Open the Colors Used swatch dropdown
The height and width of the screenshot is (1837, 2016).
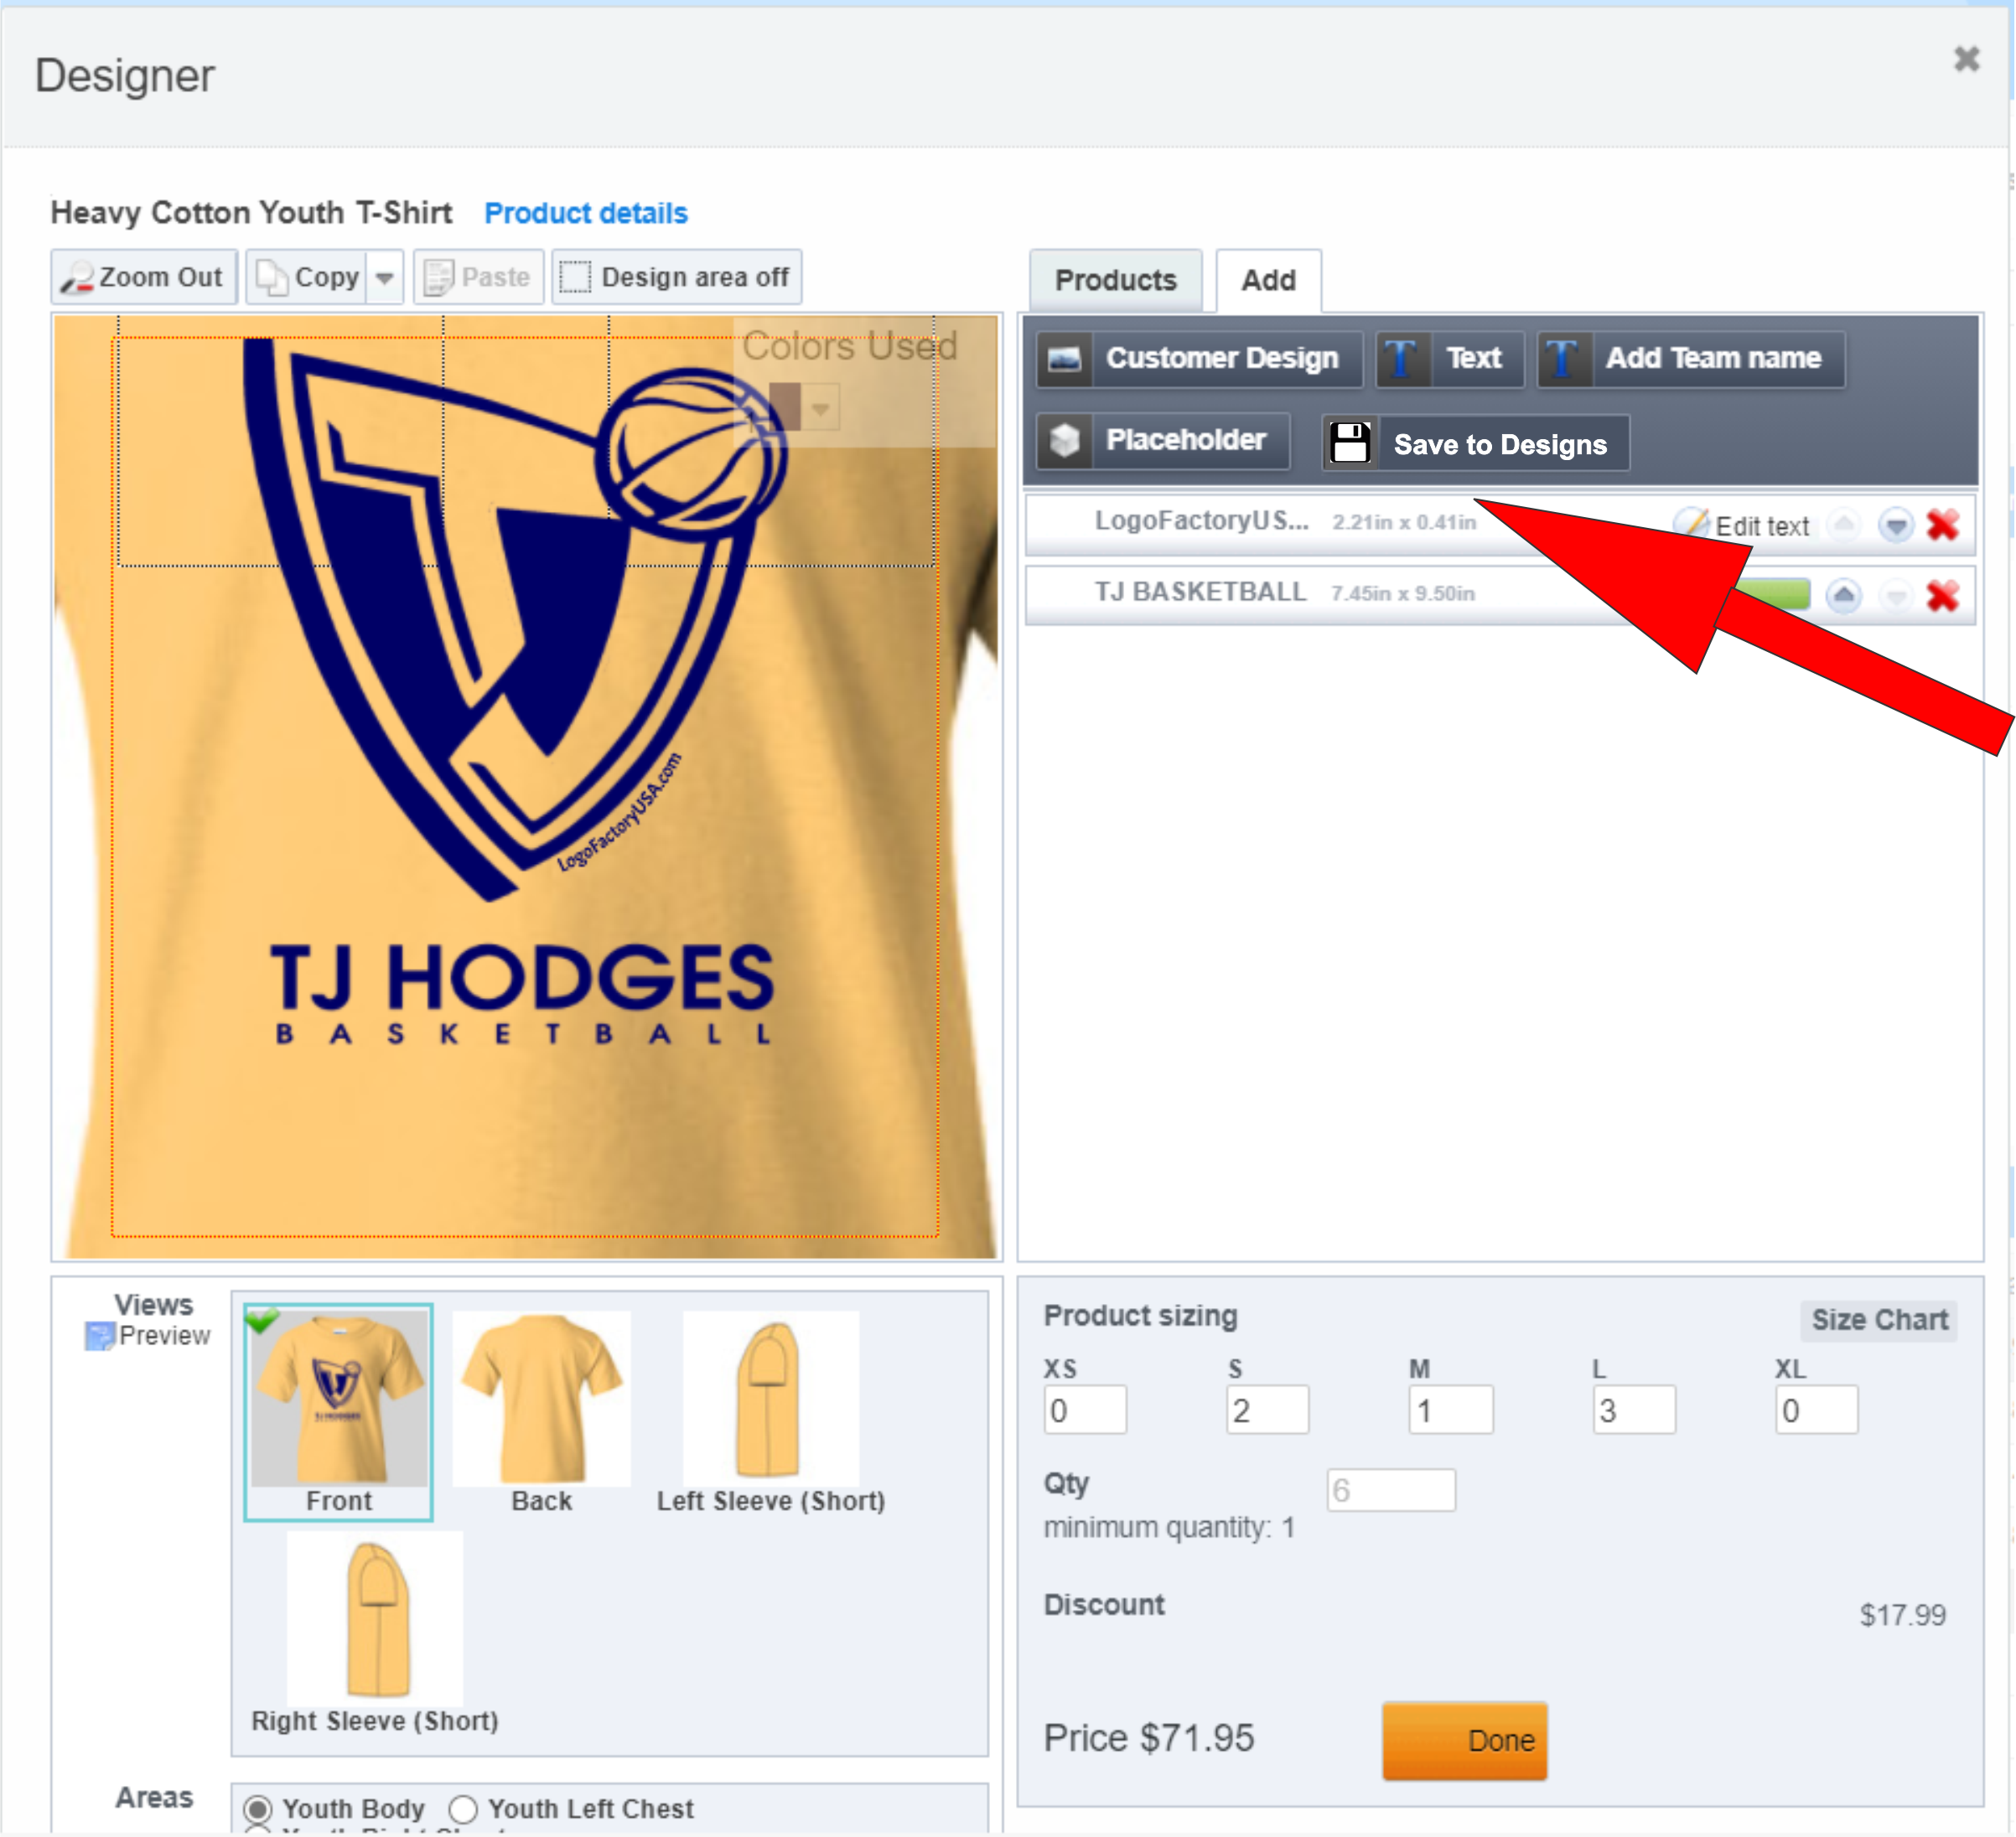pyautogui.click(x=821, y=409)
